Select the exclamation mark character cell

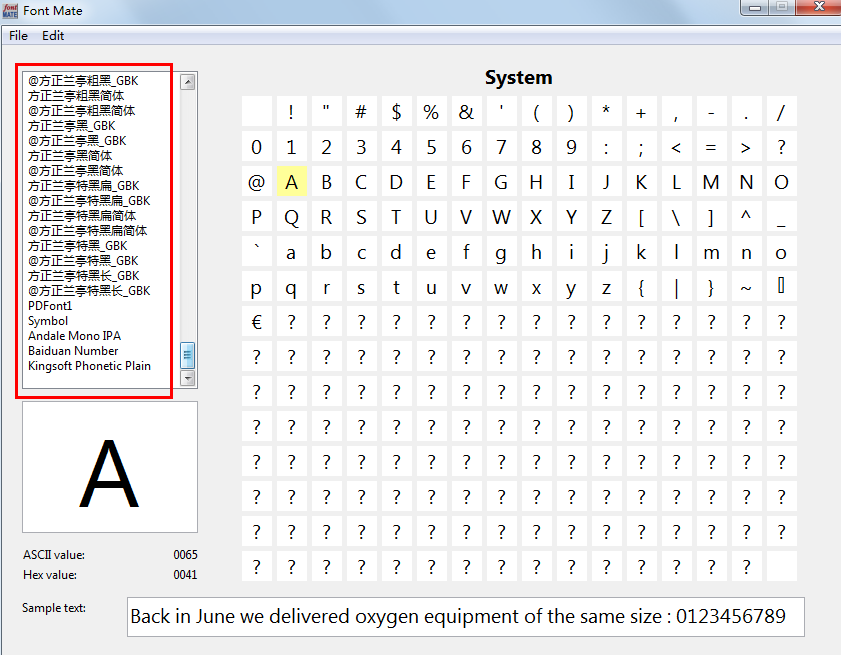pos(291,112)
